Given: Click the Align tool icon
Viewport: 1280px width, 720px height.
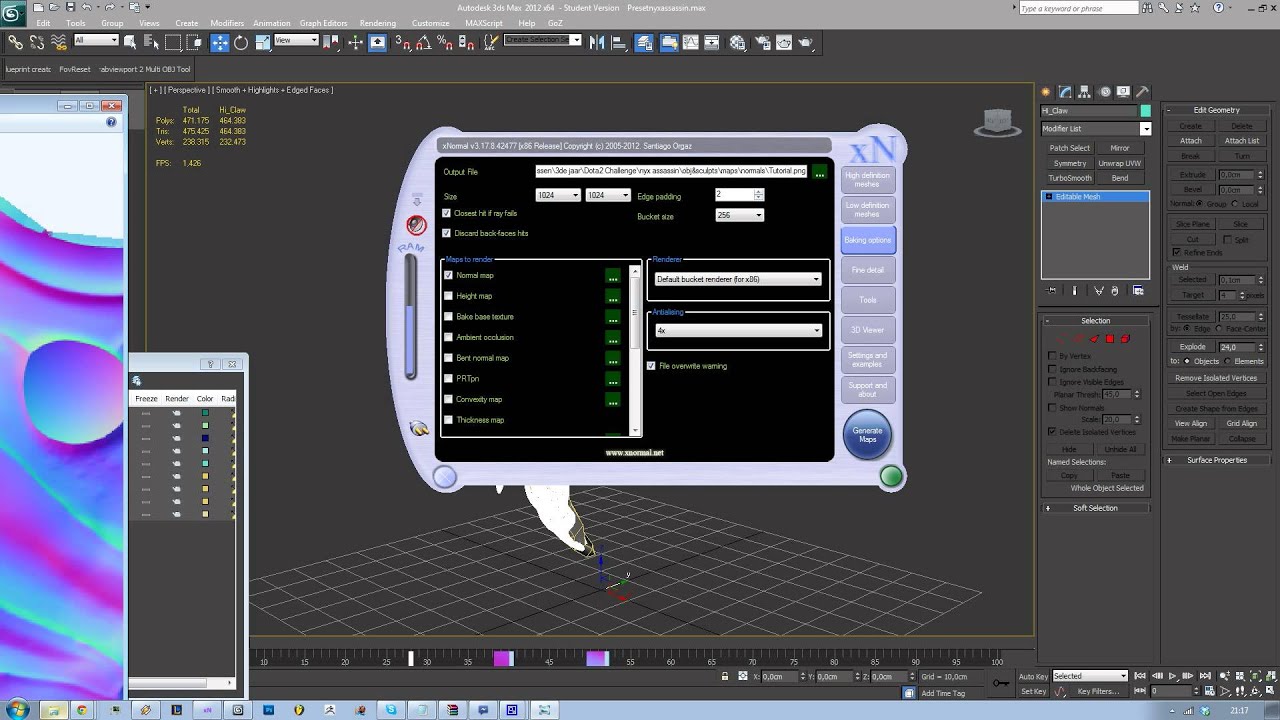Looking at the screenshot, I should coord(618,42).
